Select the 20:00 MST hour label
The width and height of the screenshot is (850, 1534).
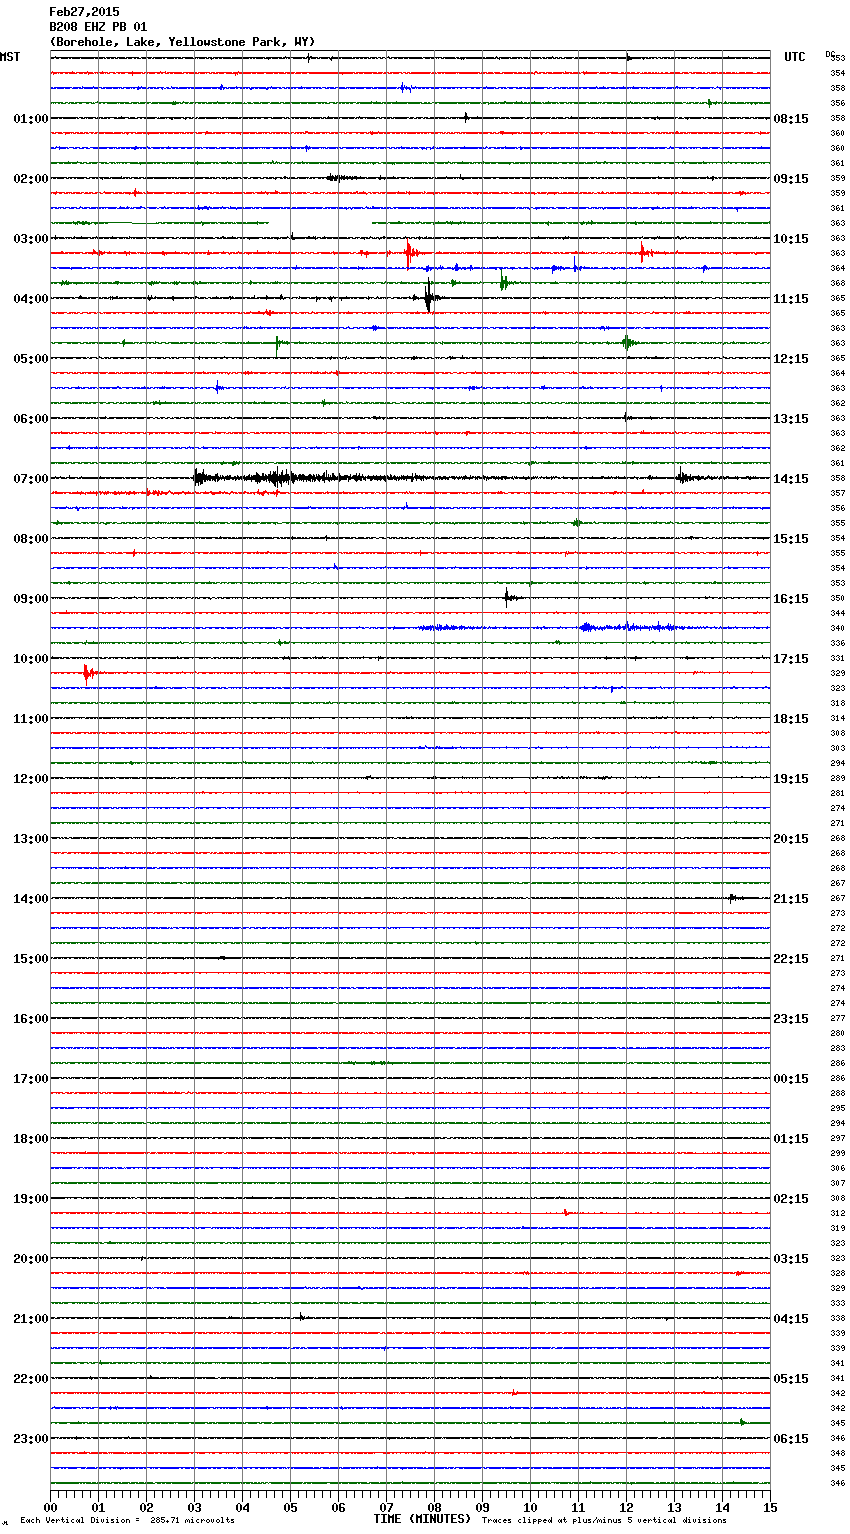[x=31, y=1258]
